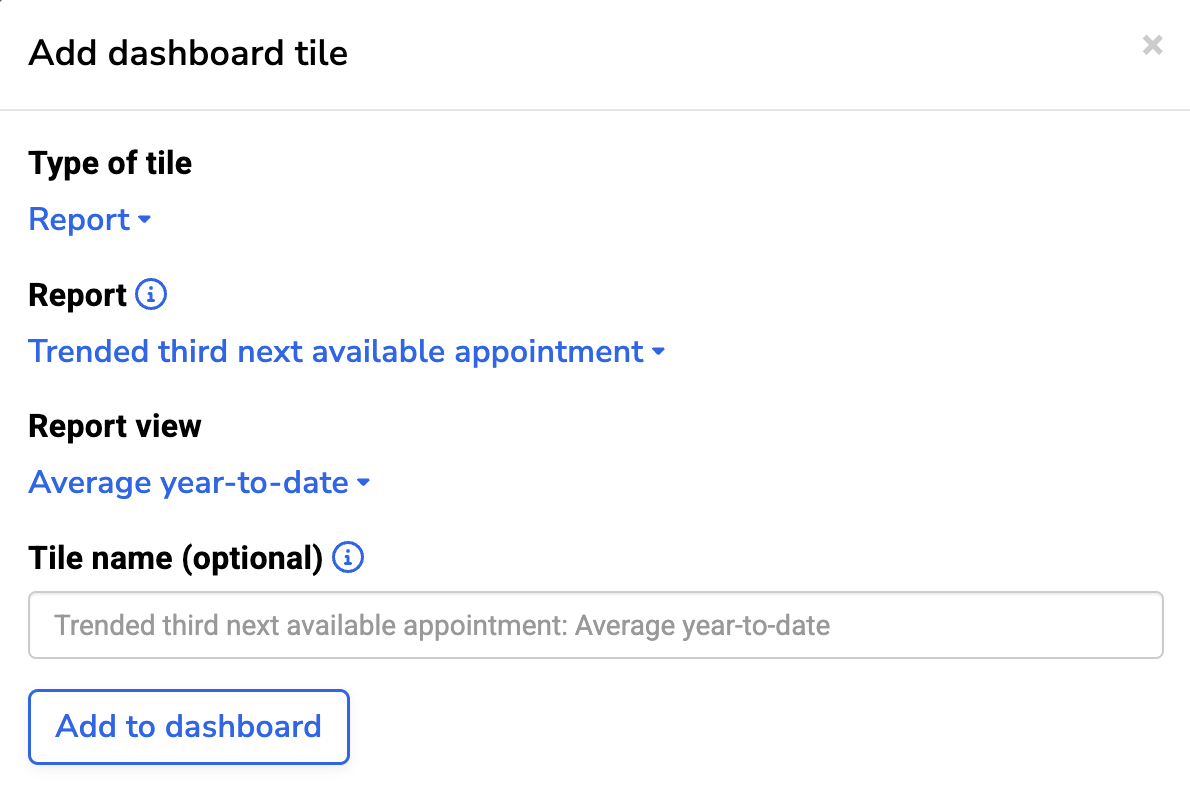1190x790 pixels.
Task: Click caret after Trended third next available appointment
Action: (x=658, y=352)
